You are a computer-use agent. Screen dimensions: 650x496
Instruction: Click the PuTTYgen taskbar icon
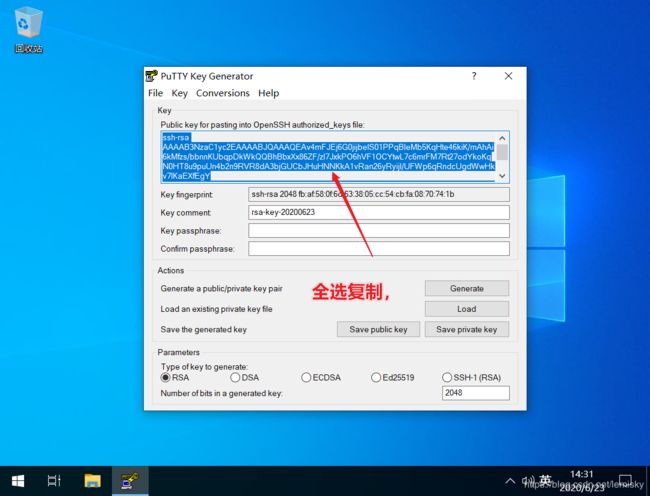[130, 481]
